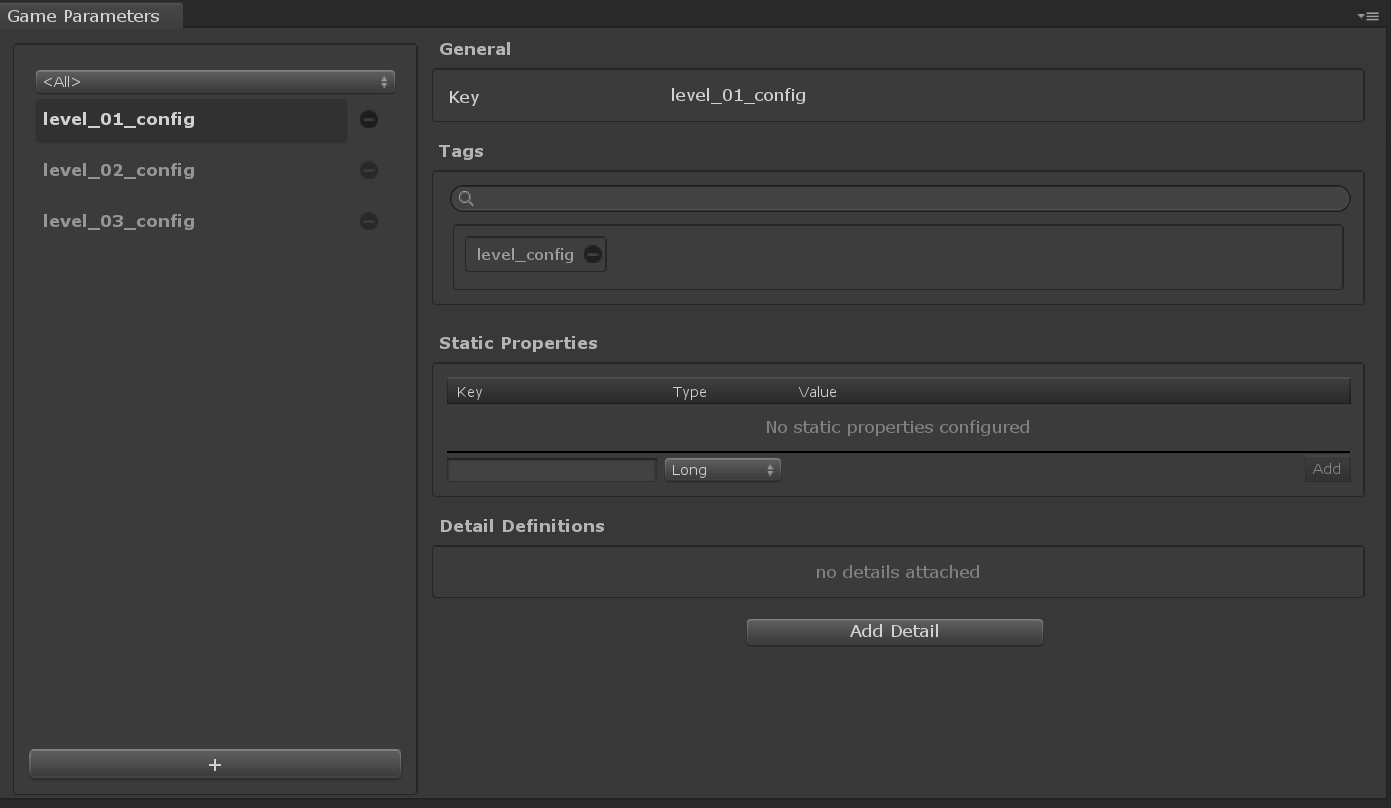Click the Key label in General section

coord(464,97)
